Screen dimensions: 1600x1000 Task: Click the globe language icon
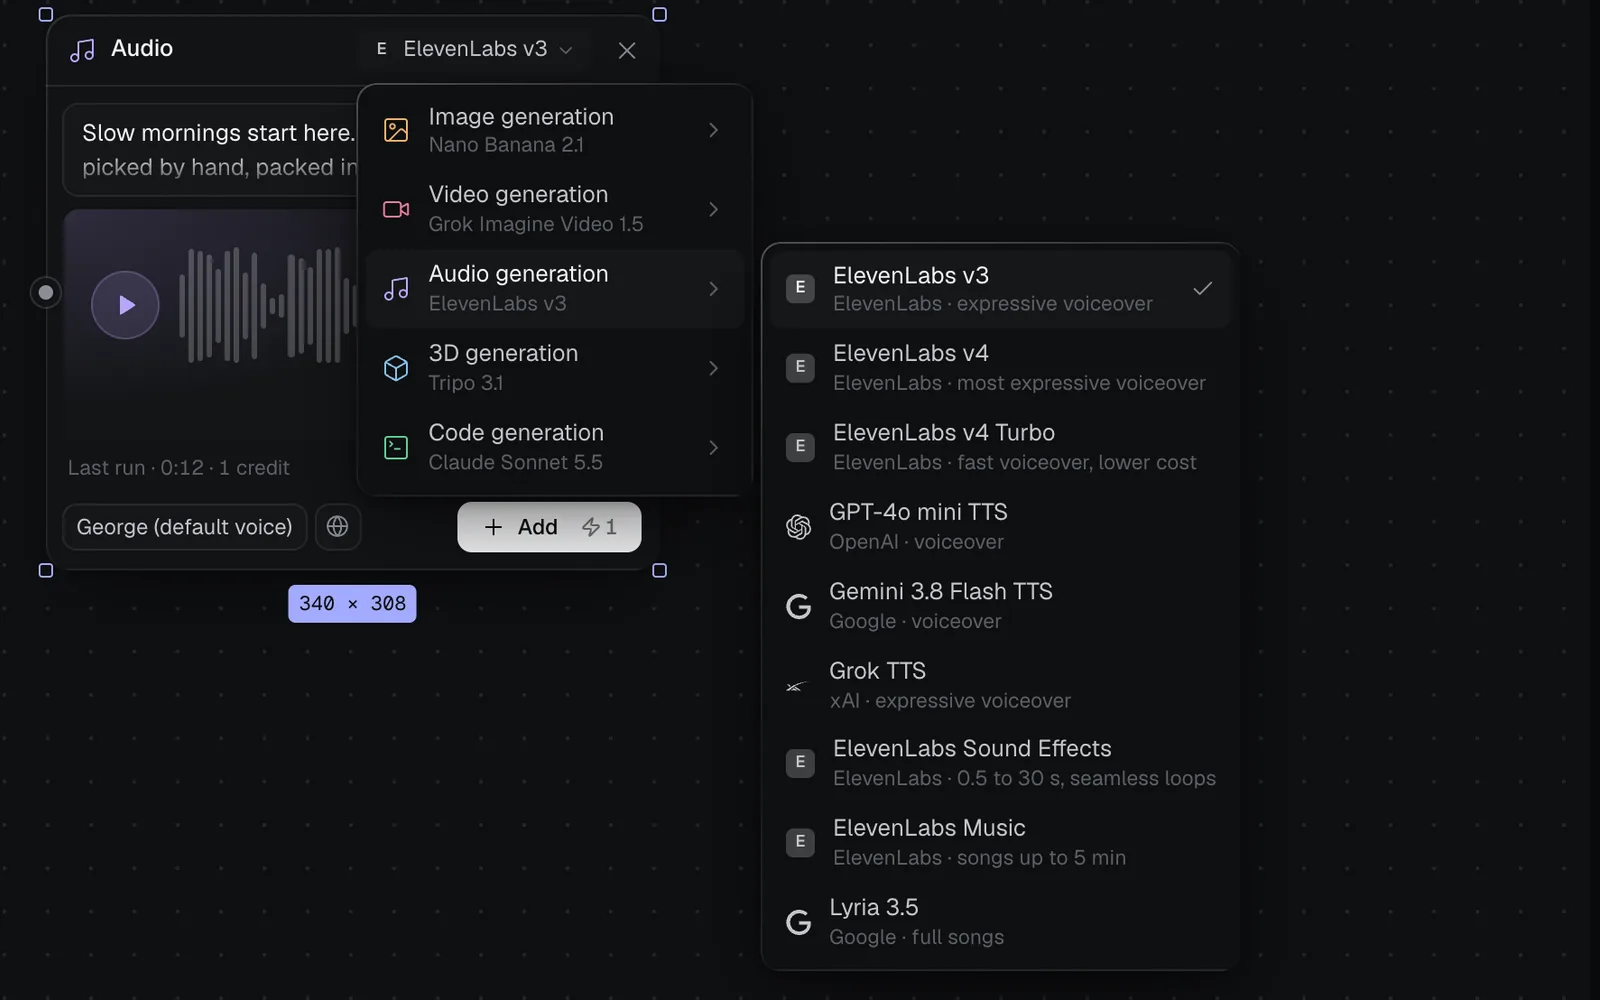[338, 527]
